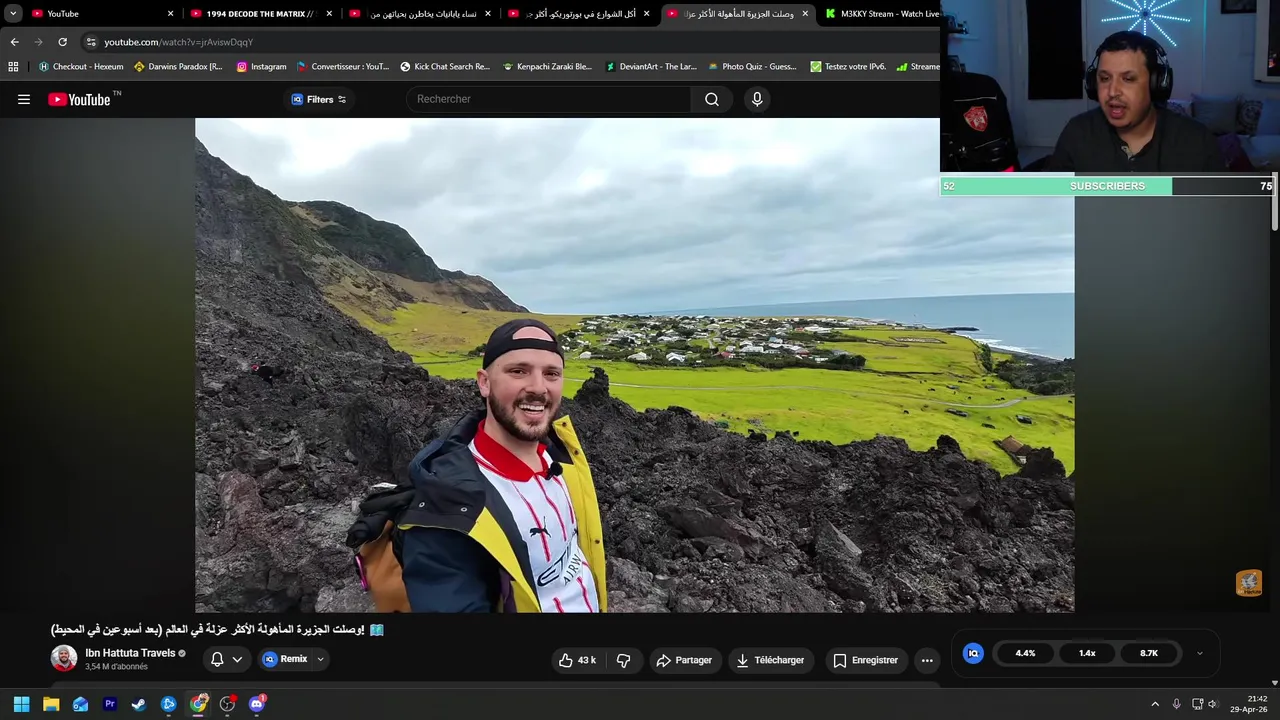Switch to 1994 DECODE THE MATRIX tab

(260, 14)
